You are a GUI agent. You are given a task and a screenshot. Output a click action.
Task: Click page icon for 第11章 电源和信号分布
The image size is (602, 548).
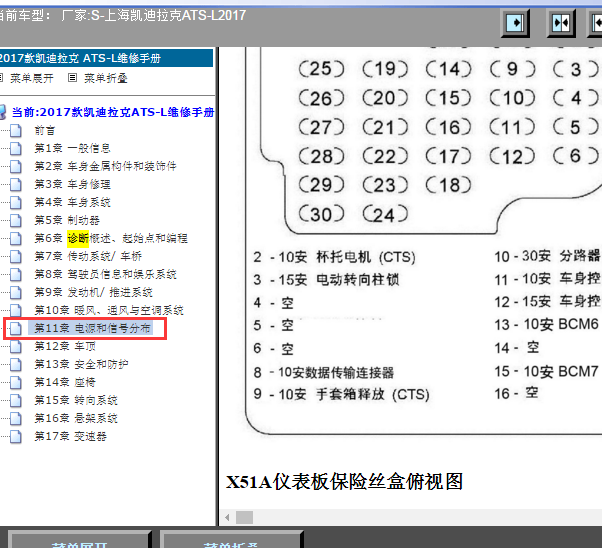click(x=16, y=328)
